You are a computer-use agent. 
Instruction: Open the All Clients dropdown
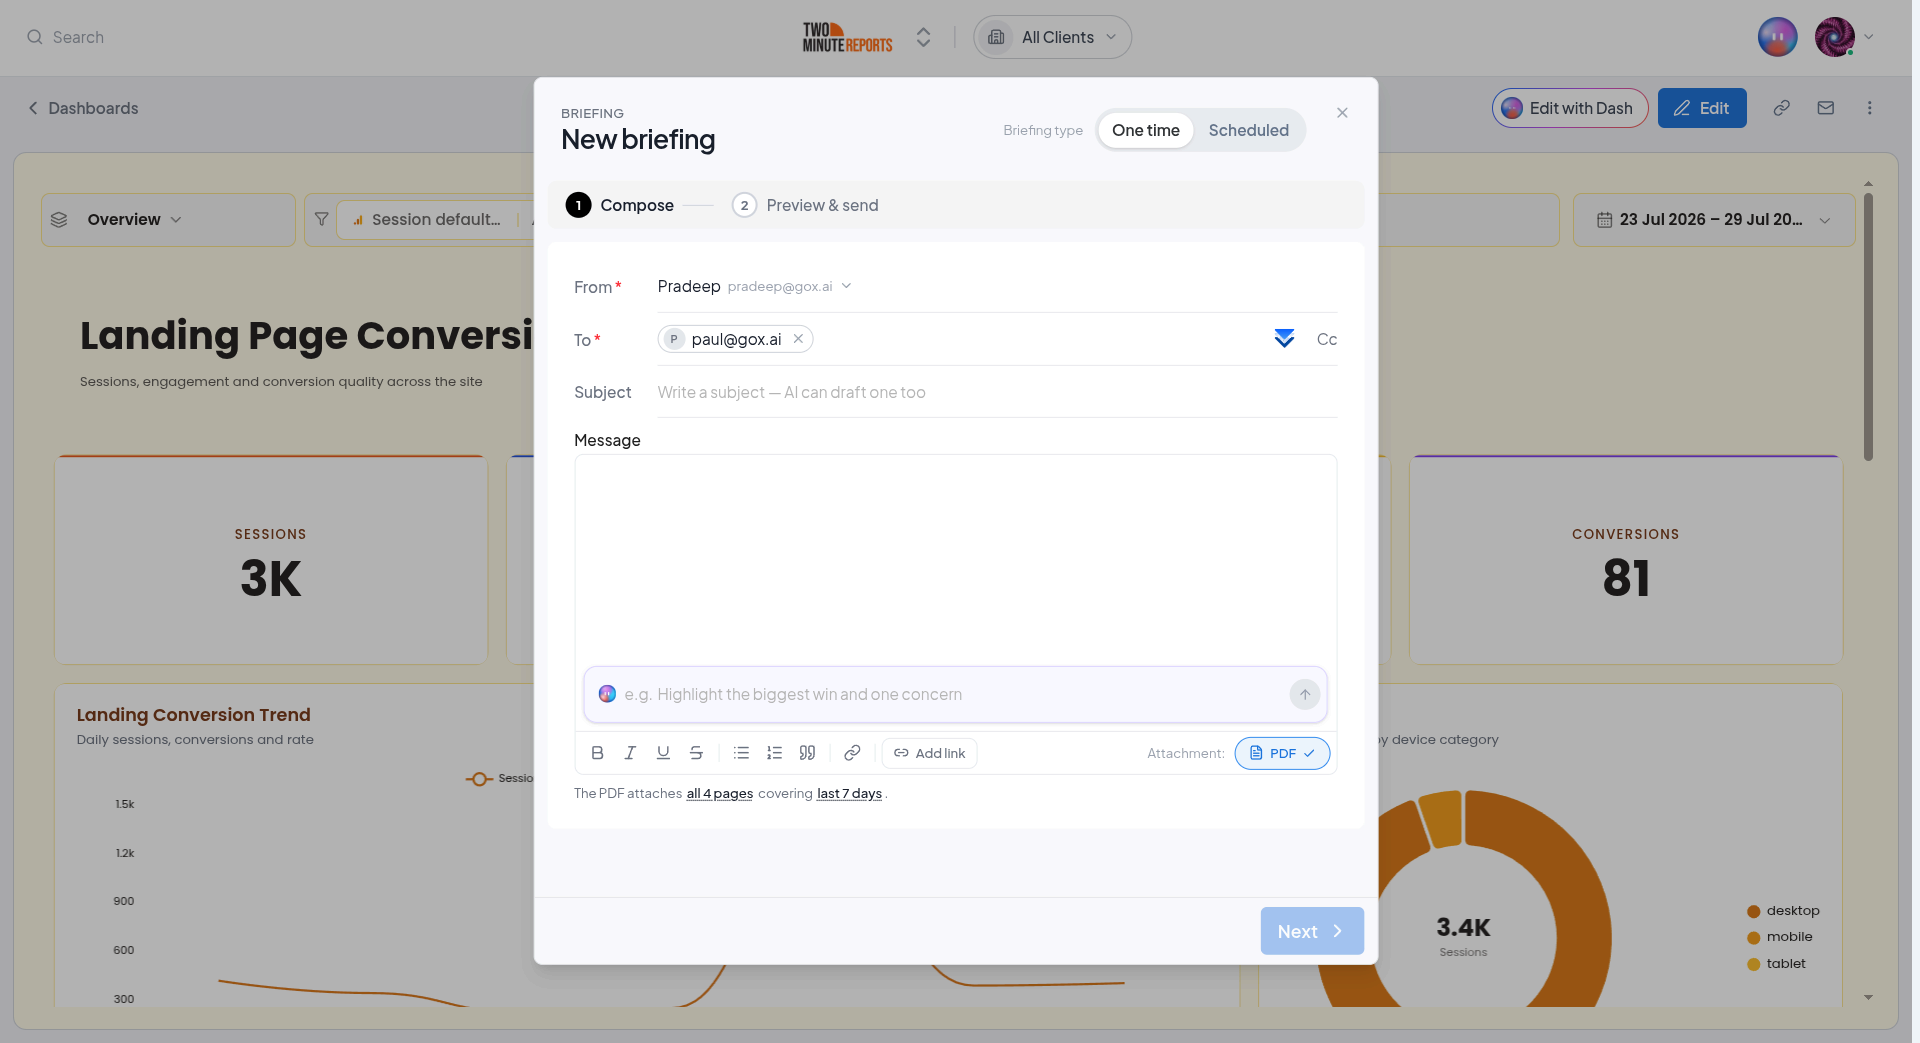pos(1052,37)
